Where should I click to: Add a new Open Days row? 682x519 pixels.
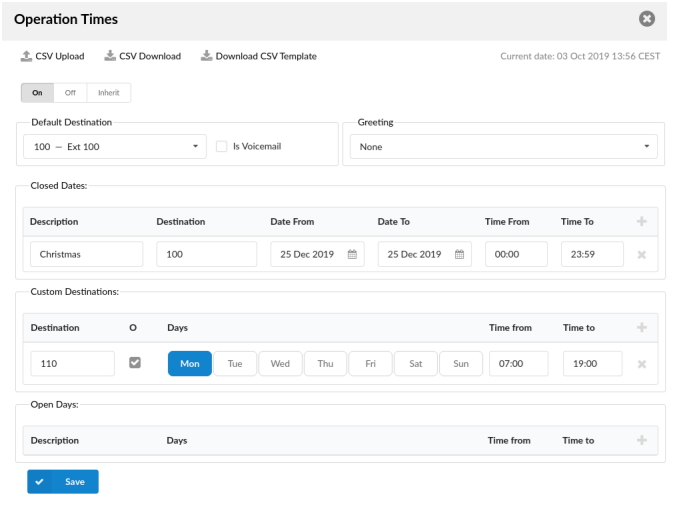click(641, 440)
